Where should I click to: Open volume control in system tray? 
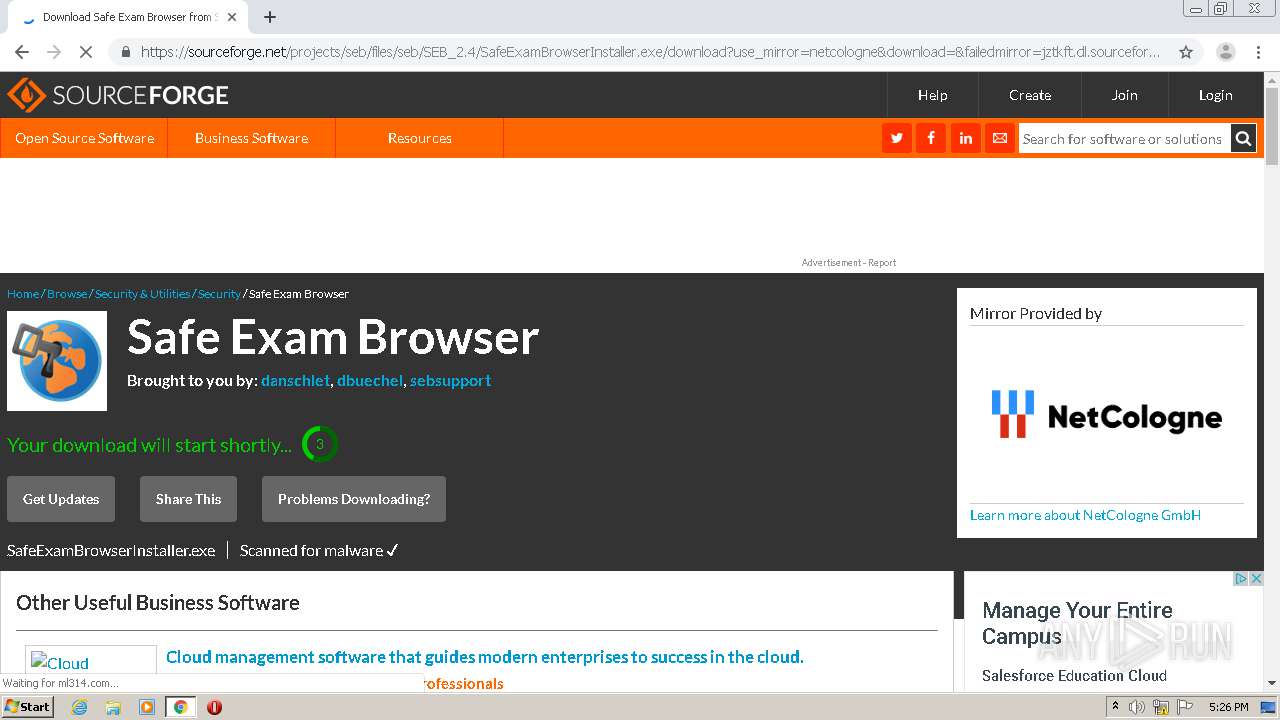(x=1137, y=707)
